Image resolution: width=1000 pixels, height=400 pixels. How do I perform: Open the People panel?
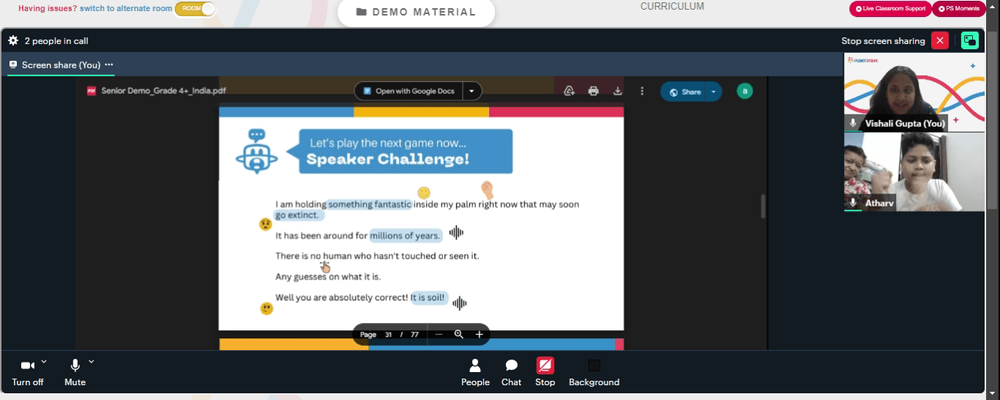[475, 373]
